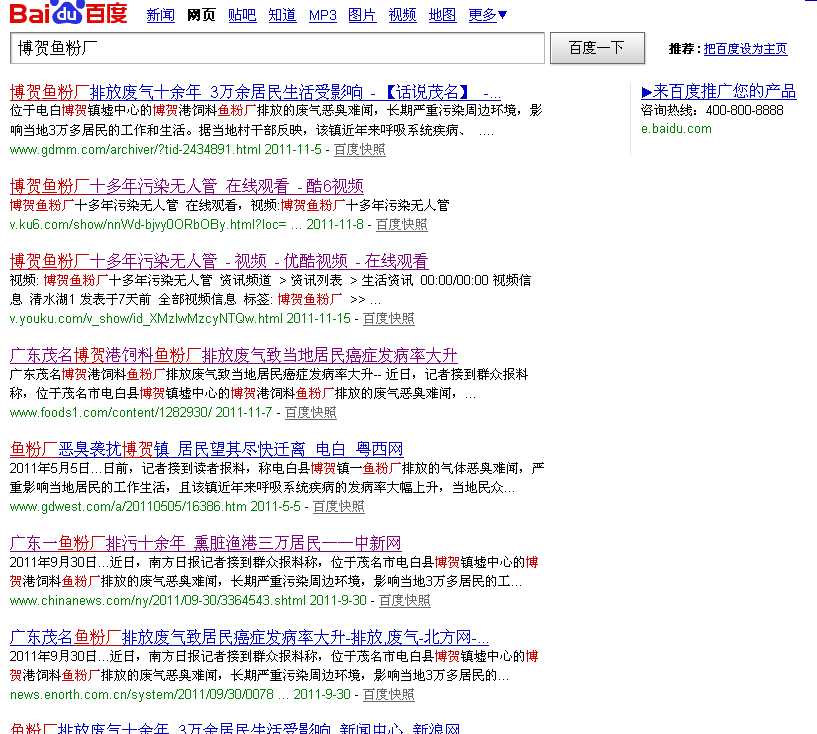This screenshot has height=734, width=817.
Task: Open the 视频 video tab
Action: [402, 16]
